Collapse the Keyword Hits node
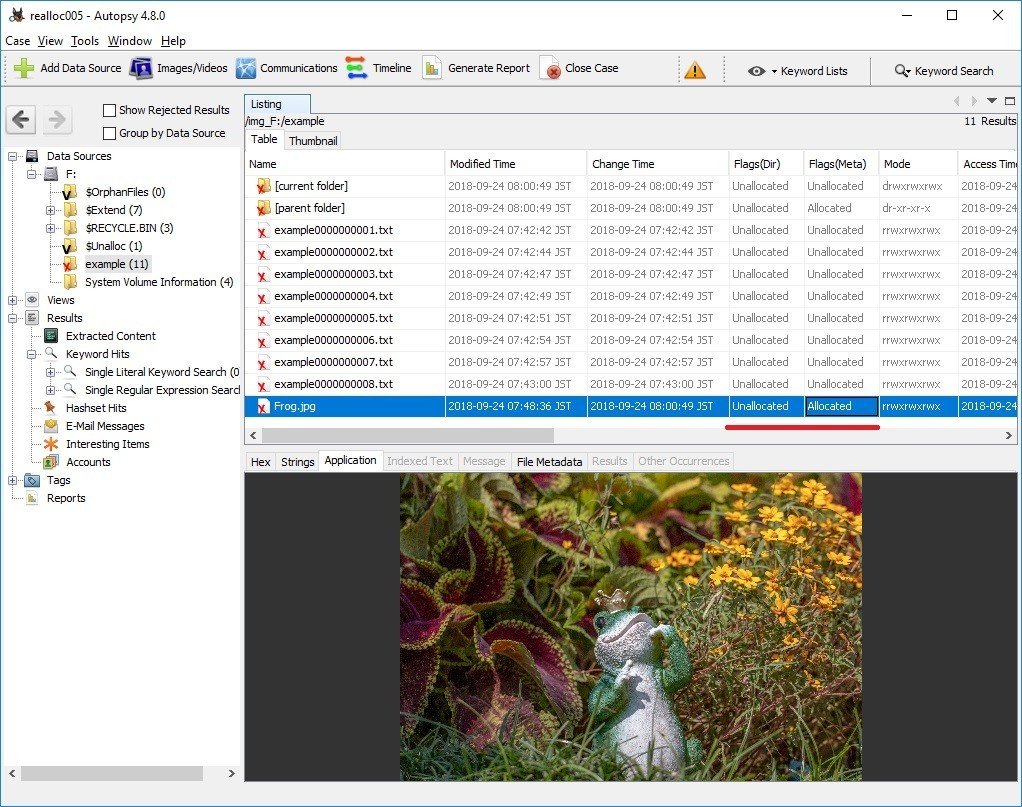 coord(31,354)
